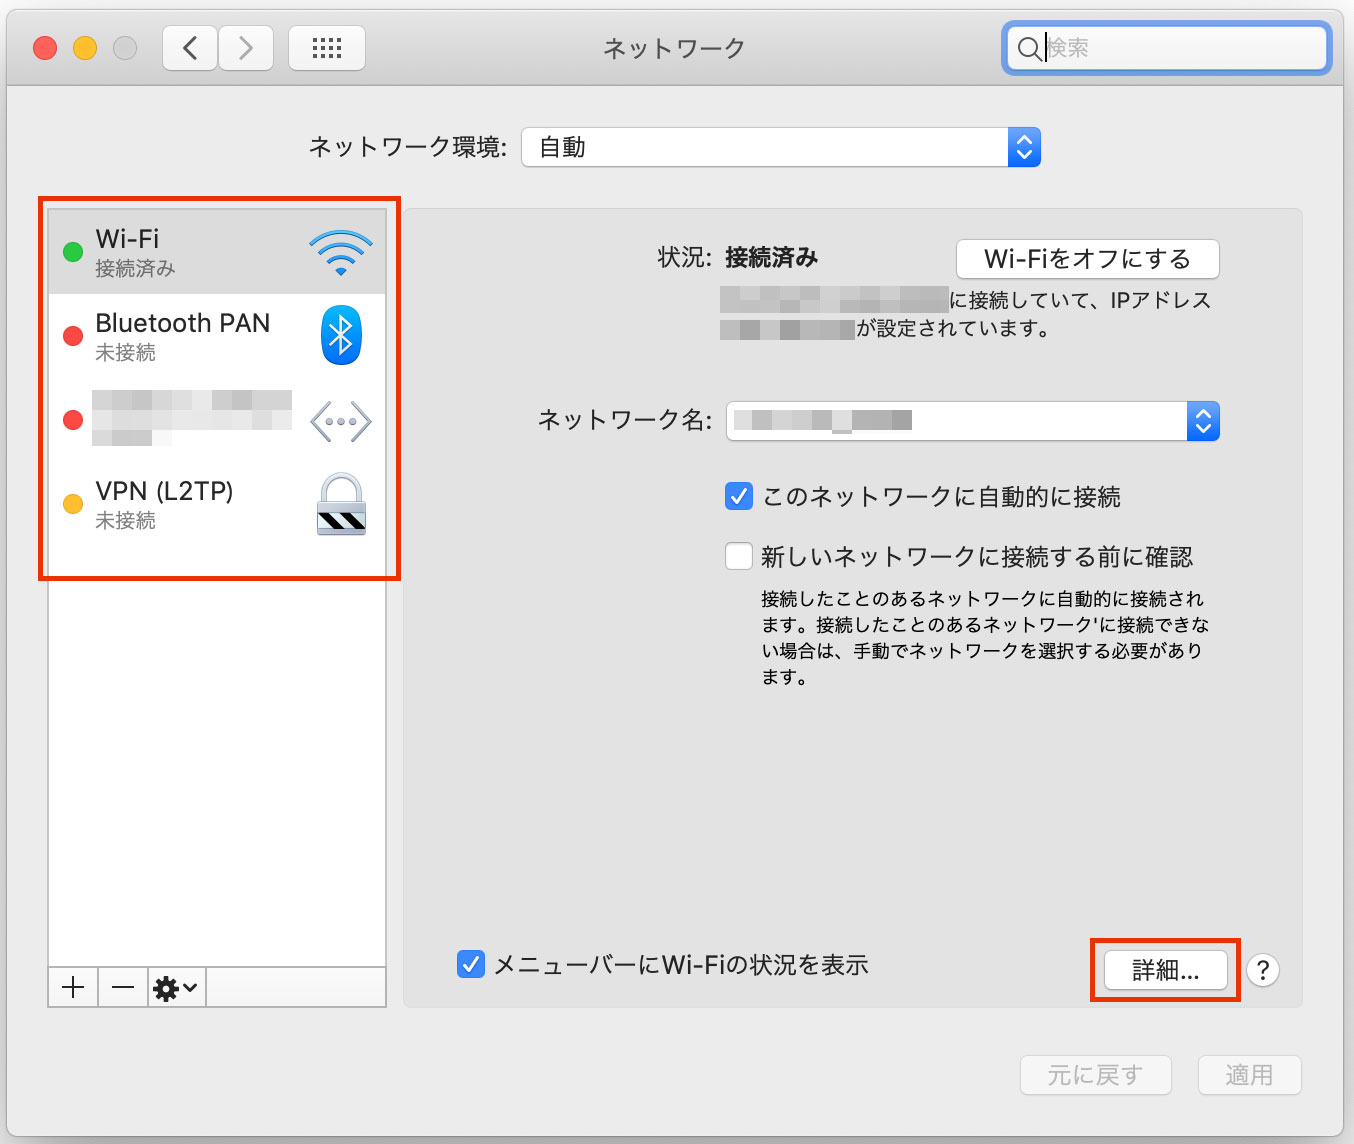Click the 接続済み status text

(x=772, y=258)
